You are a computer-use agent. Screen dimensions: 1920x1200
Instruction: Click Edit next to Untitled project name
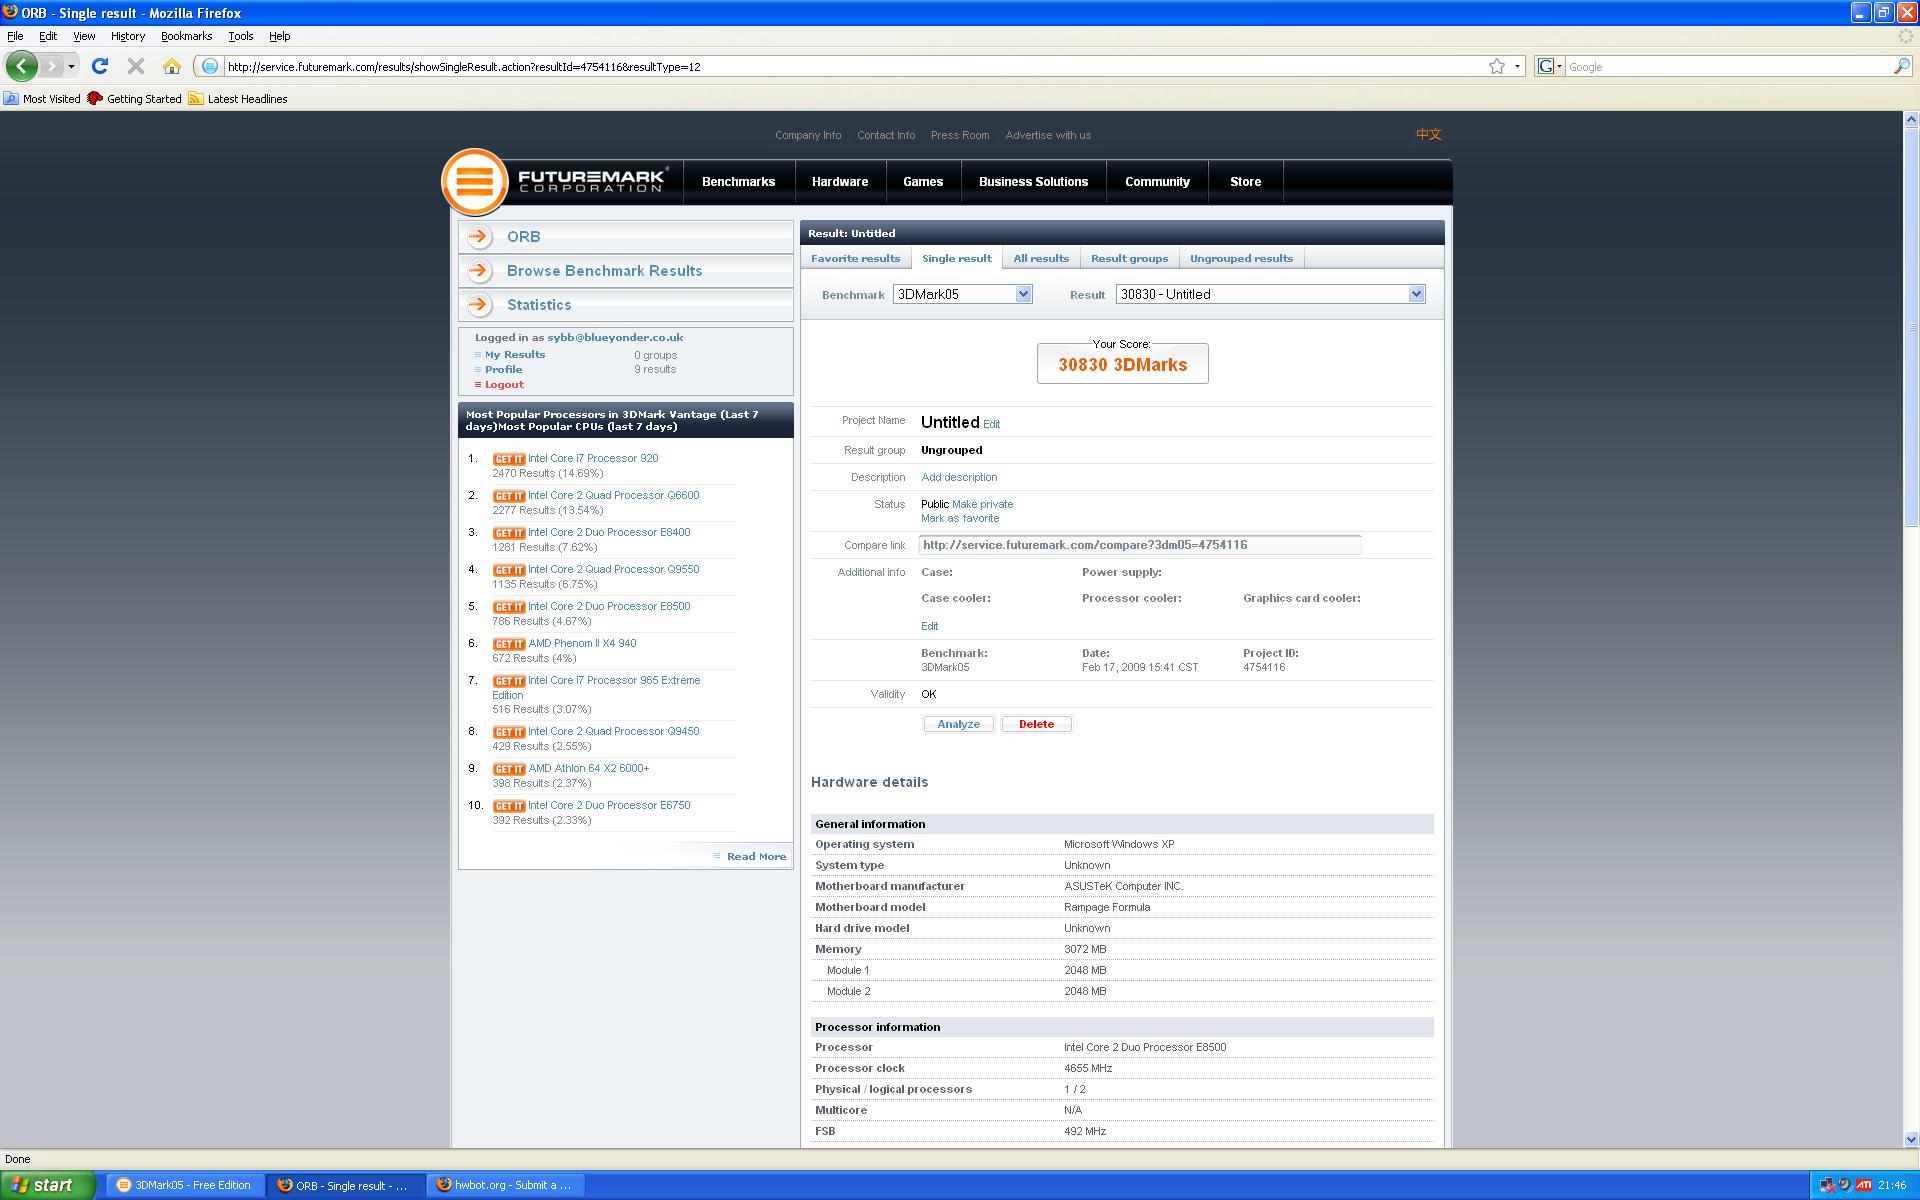tap(991, 424)
